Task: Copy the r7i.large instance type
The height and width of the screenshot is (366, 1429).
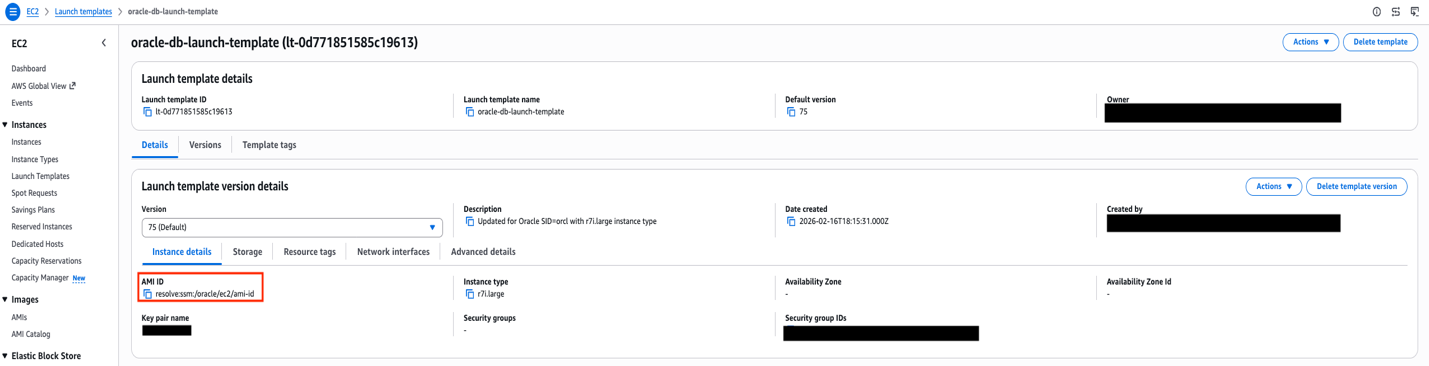Action: pyautogui.click(x=469, y=294)
